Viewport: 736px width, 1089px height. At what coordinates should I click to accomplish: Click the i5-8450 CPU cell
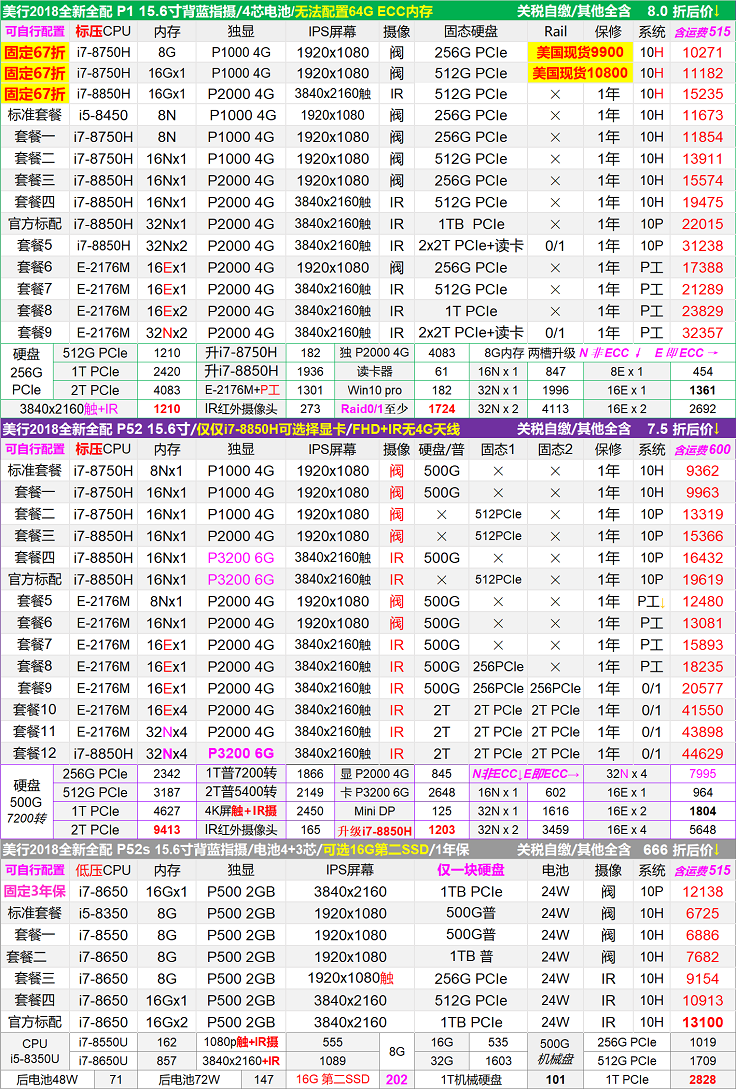[103, 115]
